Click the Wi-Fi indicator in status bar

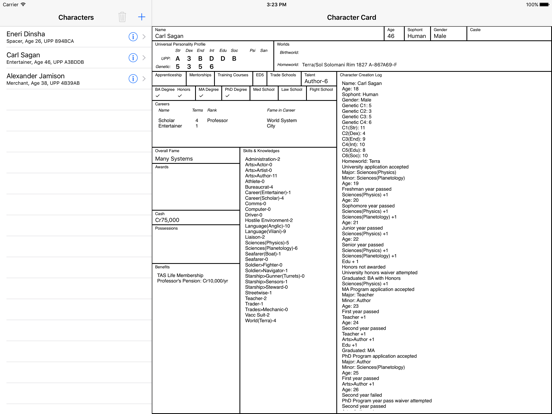[x=23, y=5]
